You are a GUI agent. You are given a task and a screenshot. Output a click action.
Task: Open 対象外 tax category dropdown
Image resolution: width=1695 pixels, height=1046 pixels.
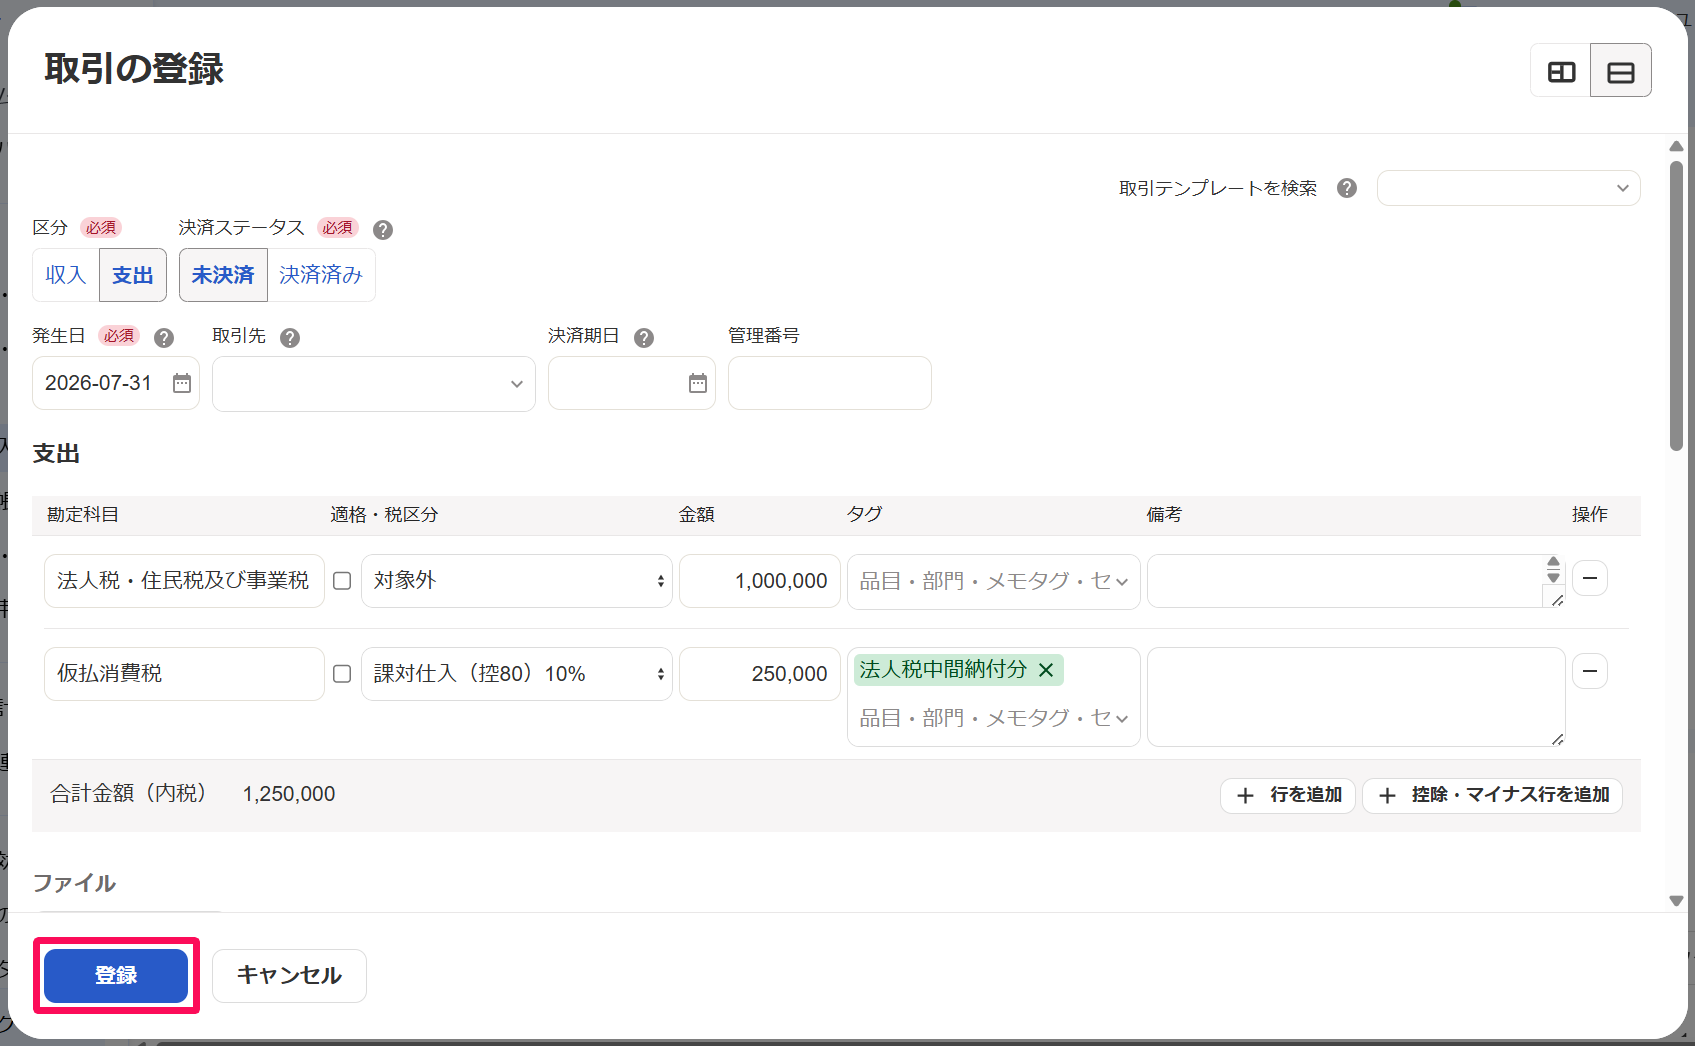click(517, 581)
